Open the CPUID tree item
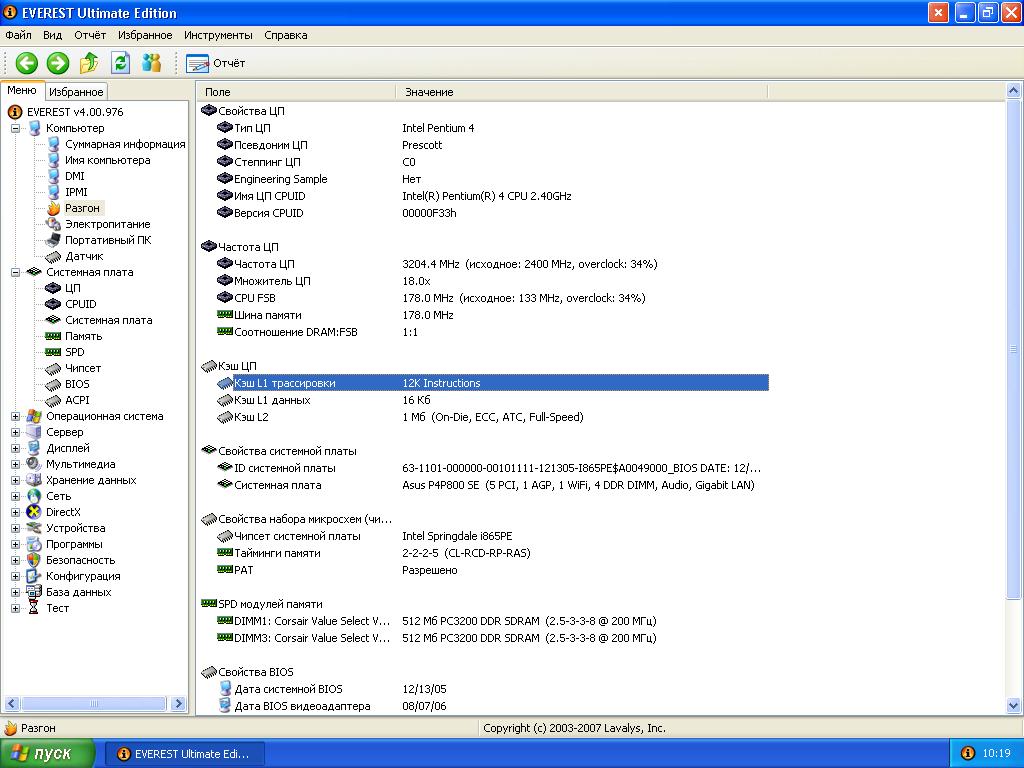 80,304
